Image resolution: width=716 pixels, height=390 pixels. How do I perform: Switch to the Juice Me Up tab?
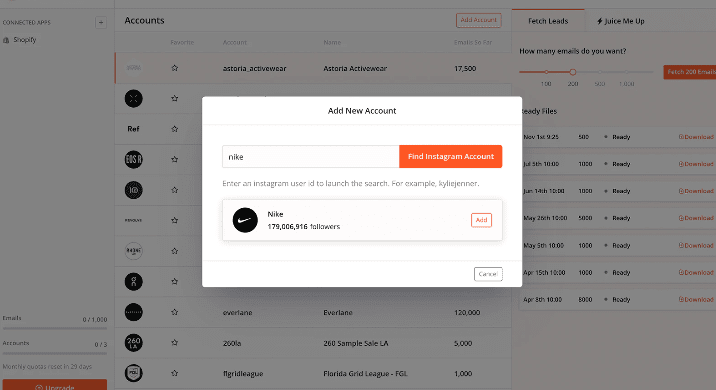[x=621, y=21]
